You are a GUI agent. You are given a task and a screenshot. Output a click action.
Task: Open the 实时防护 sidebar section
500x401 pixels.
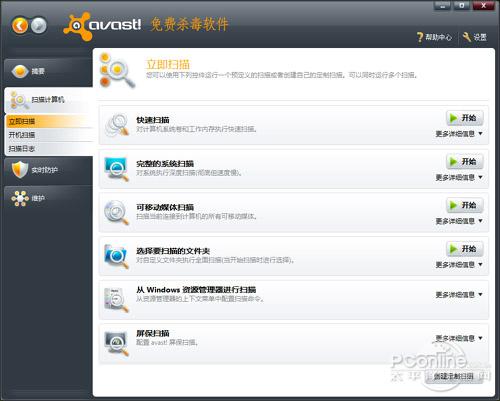pos(49,170)
